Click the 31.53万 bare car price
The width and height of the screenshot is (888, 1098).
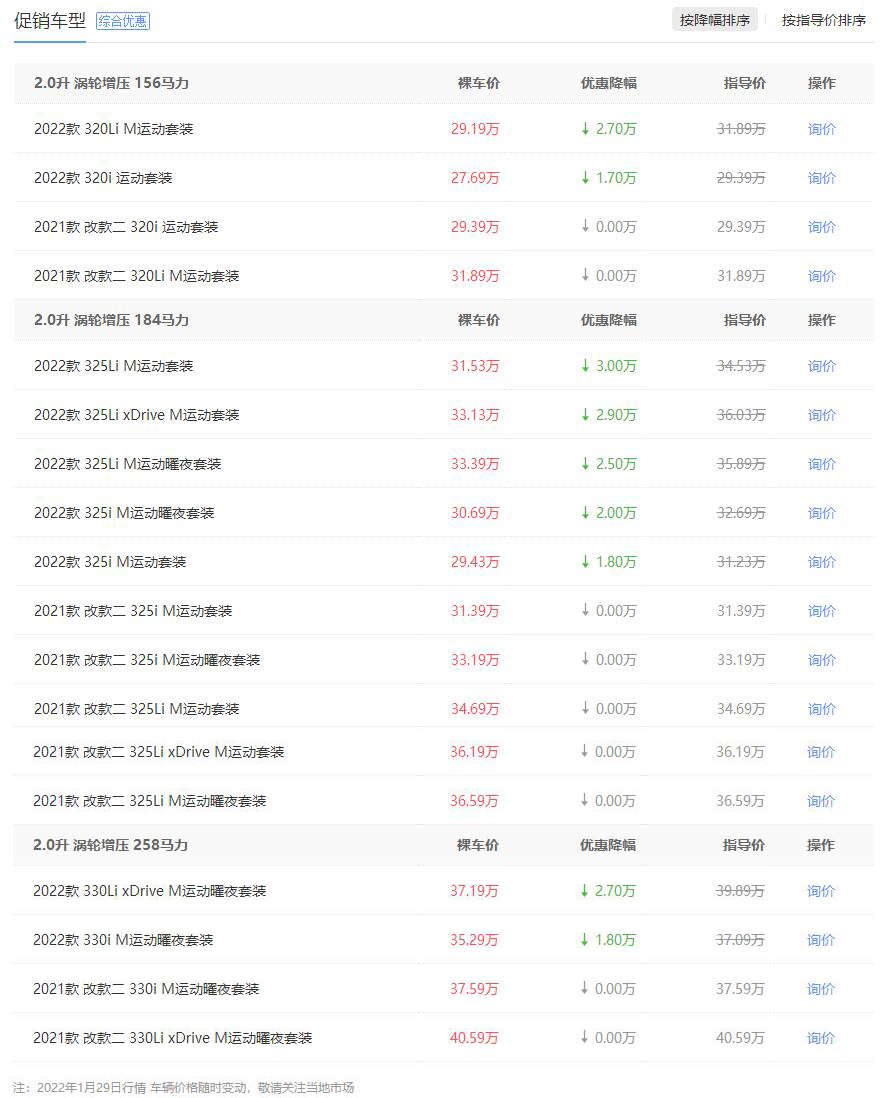click(475, 366)
